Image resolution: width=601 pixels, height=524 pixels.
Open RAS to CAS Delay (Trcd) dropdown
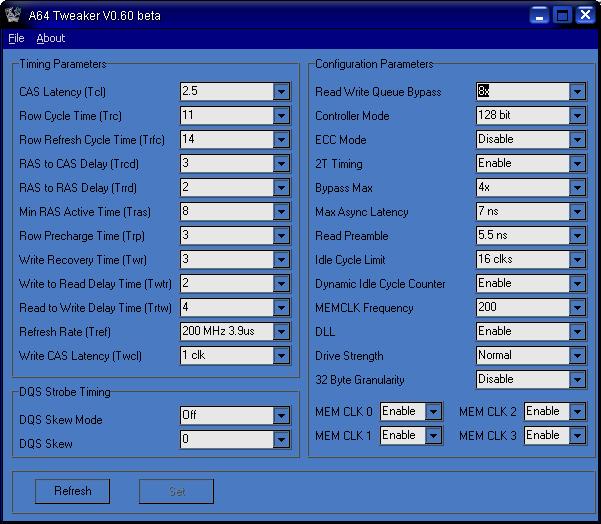pos(281,164)
